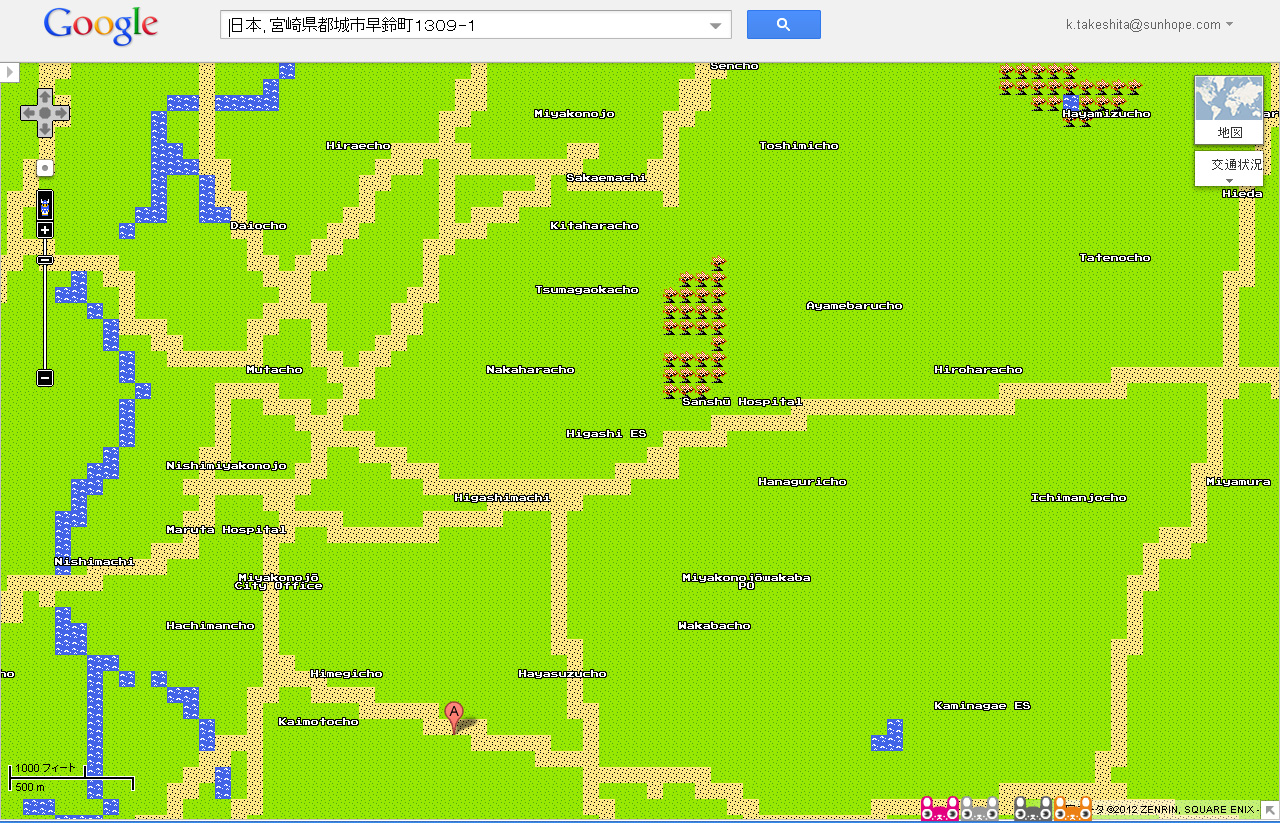
Task: Click the blue magnifier search button
Action: 783,25
